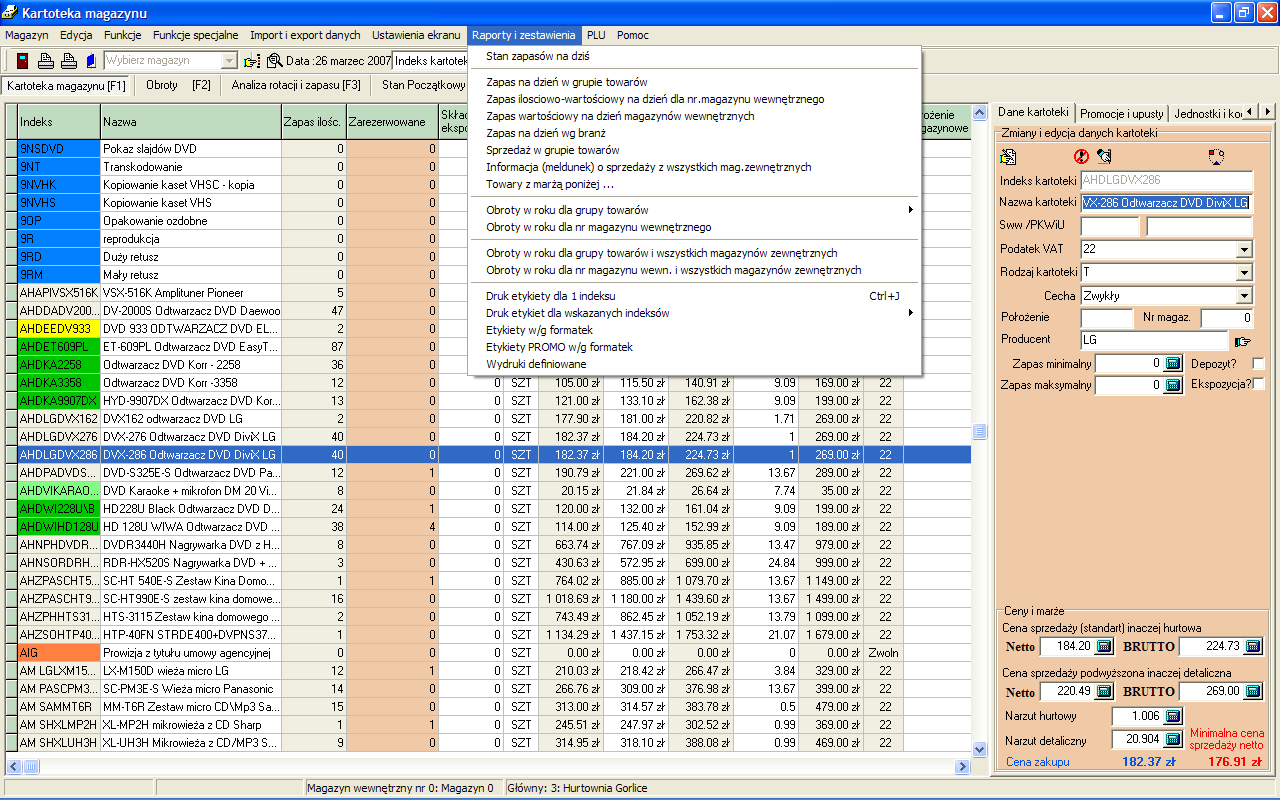The height and width of the screenshot is (800, 1280).
Task: Open calculator next to BRUTTO 269.00
Action: pos(1252,691)
